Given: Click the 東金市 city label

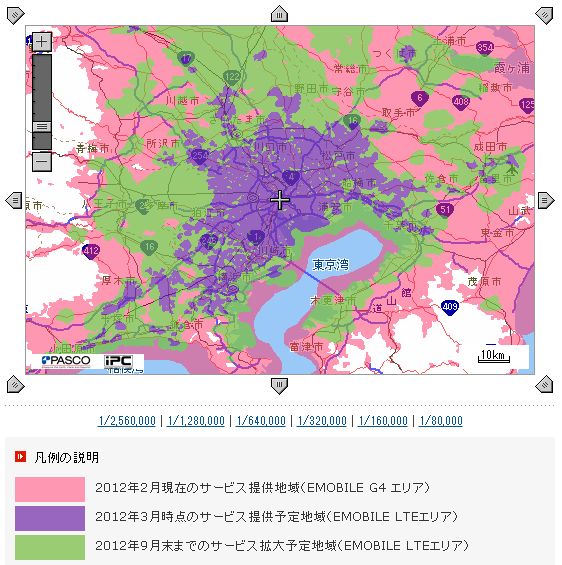Looking at the screenshot, I should 498,233.
